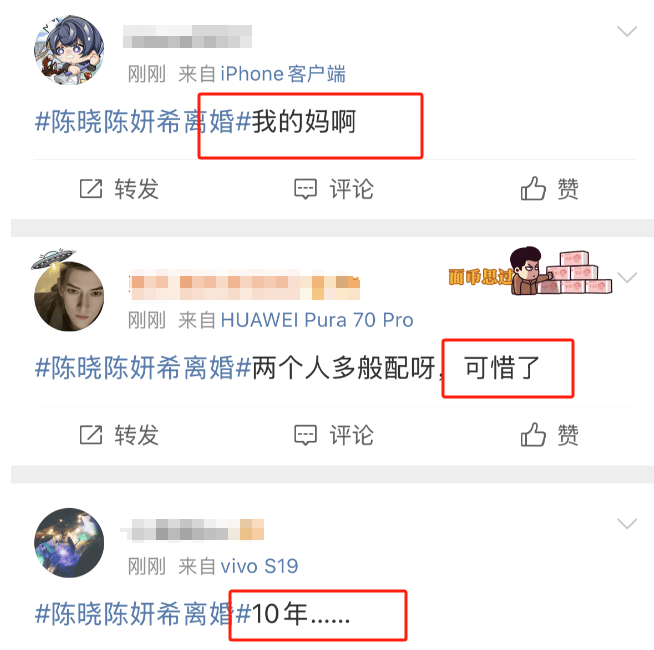Like the second post with the thumbs-up icon
The width and height of the screenshot is (654, 650).
[533, 434]
